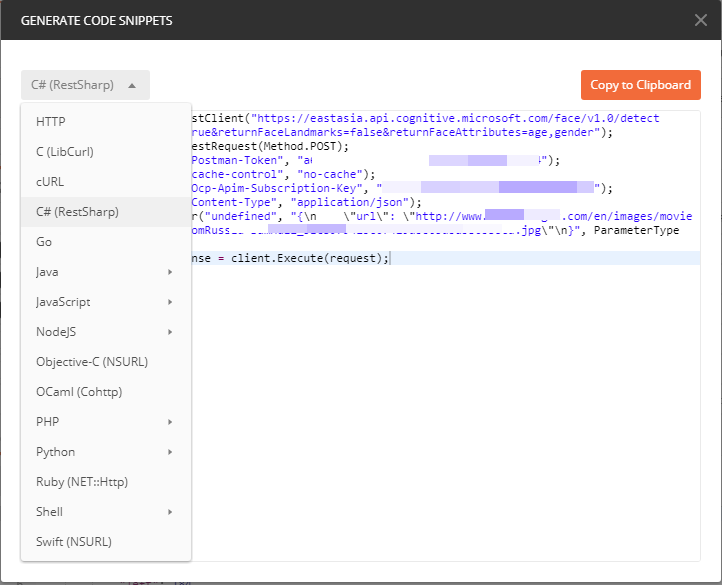
Task: Select HTTP from the language list
Action: click(106, 122)
